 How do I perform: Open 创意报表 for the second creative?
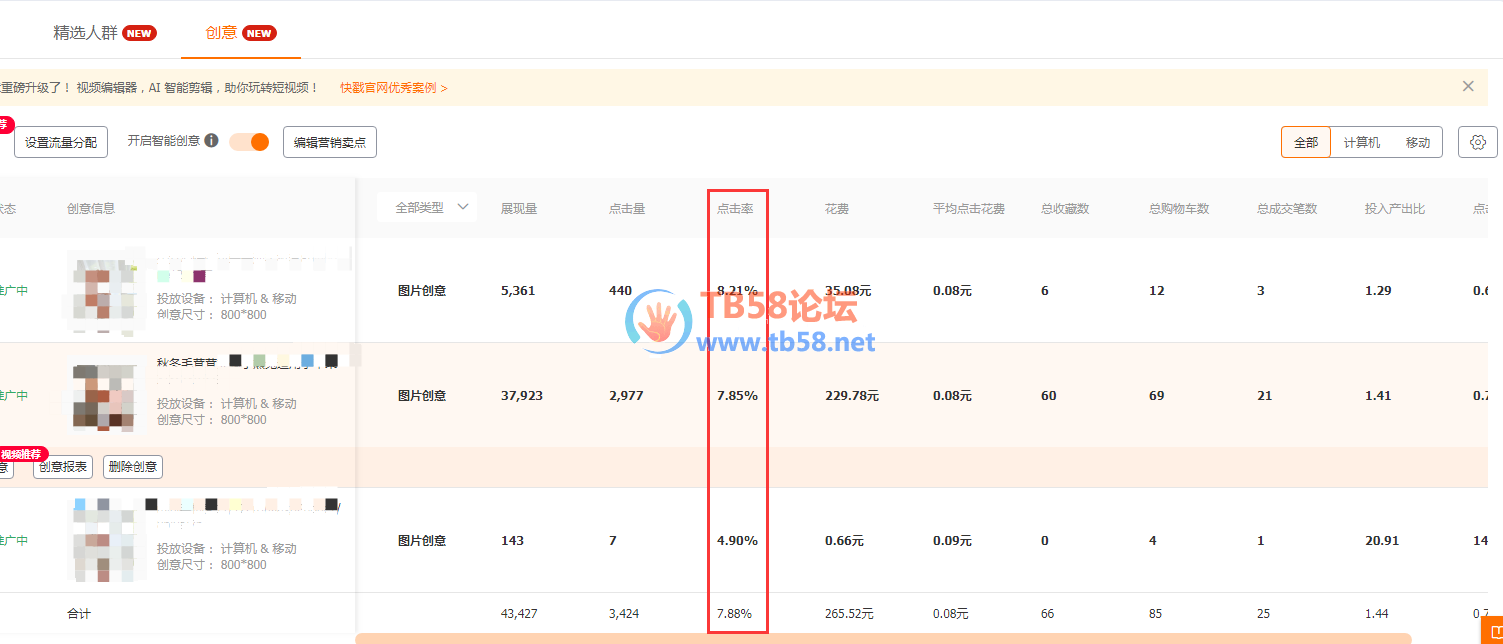(x=63, y=466)
